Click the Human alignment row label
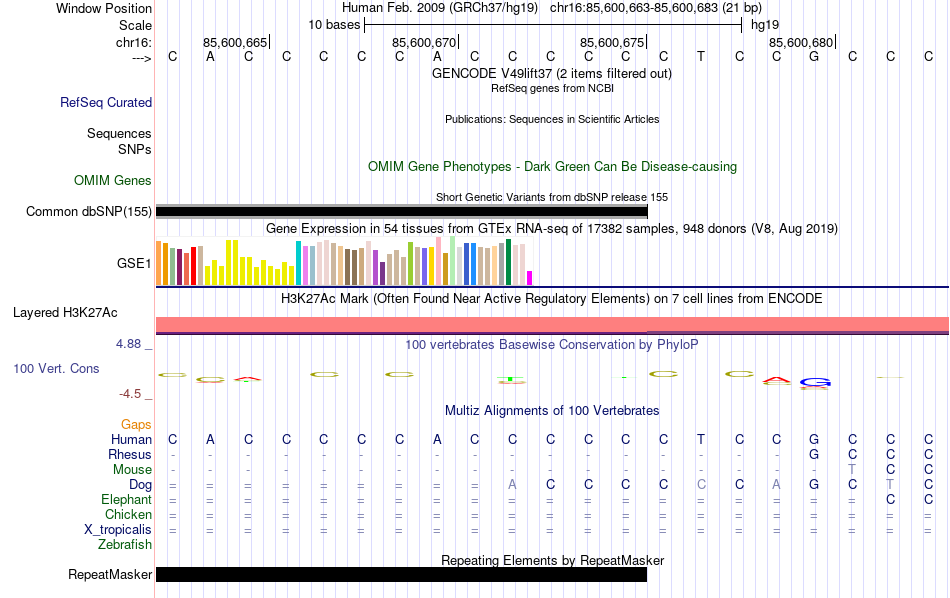Screen dimensions: 950x598 pyautogui.click(x=131, y=439)
